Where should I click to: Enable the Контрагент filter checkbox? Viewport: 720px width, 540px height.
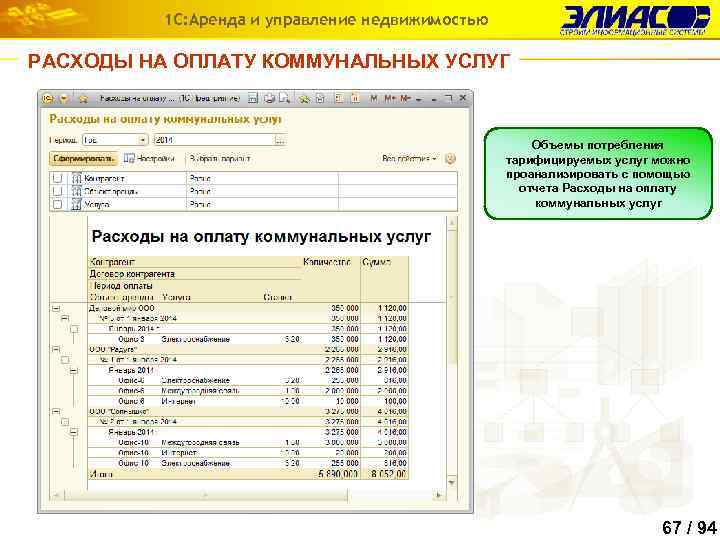coord(57,178)
